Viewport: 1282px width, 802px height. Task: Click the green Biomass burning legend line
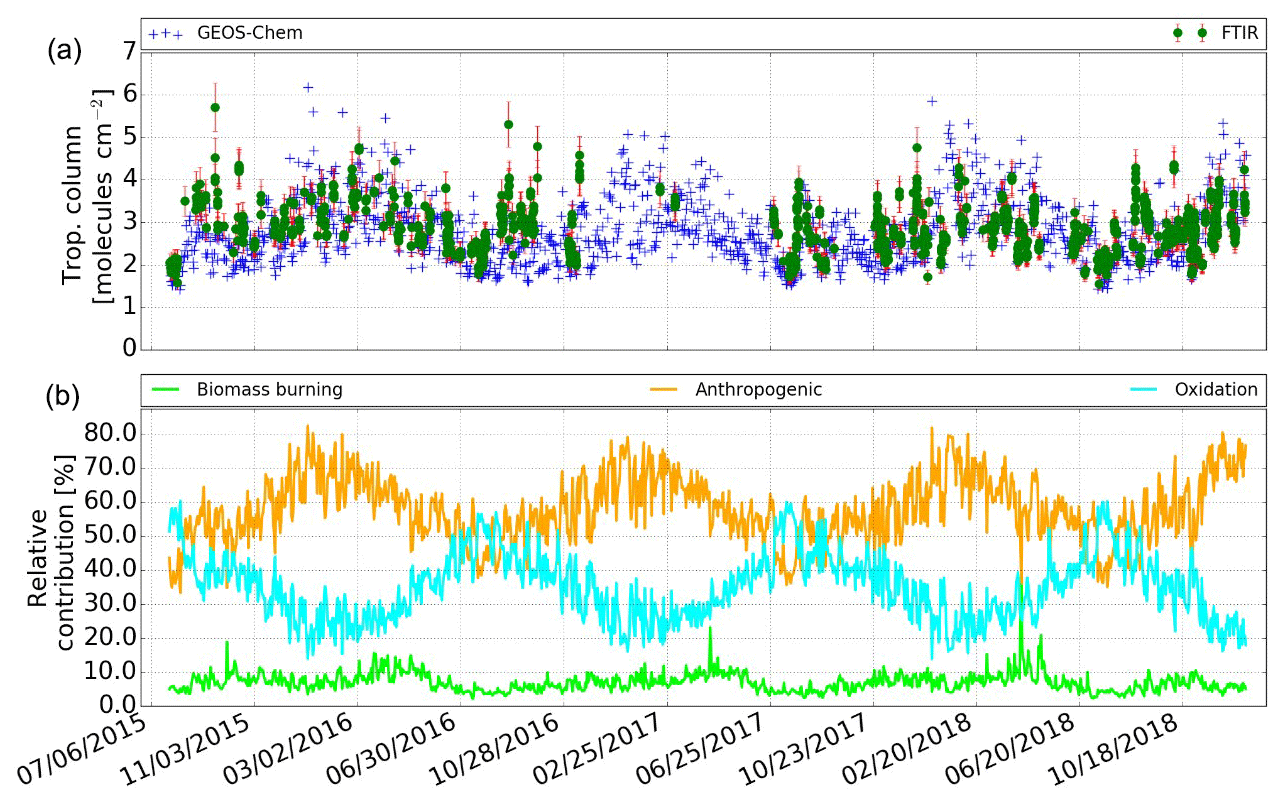[x=166, y=390]
